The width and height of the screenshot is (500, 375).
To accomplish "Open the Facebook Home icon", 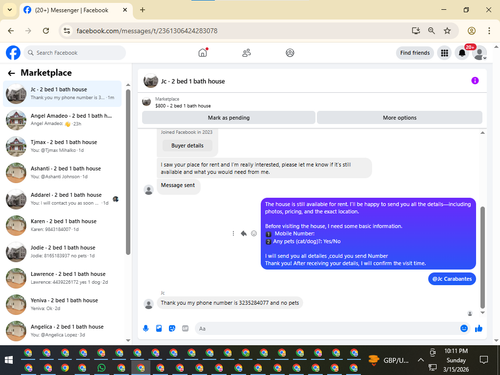I will coord(203,53).
